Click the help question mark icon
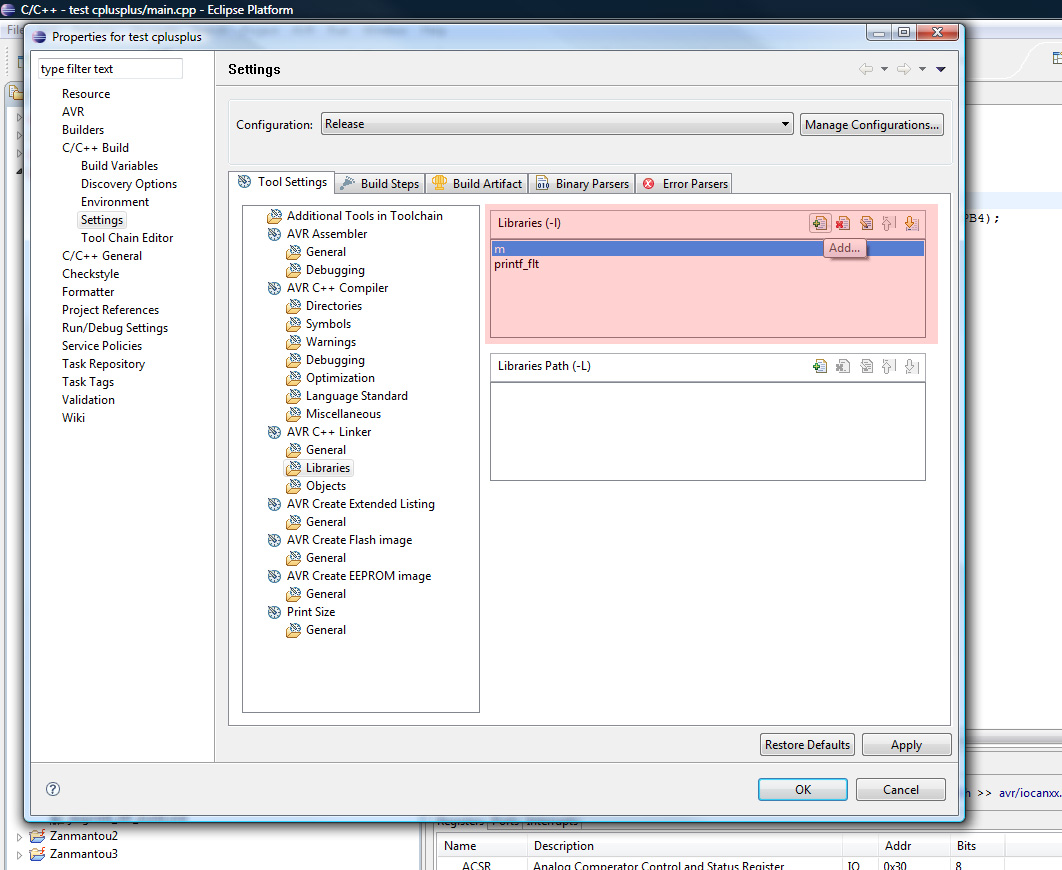The height and width of the screenshot is (870, 1062). pyautogui.click(x=53, y=789)
